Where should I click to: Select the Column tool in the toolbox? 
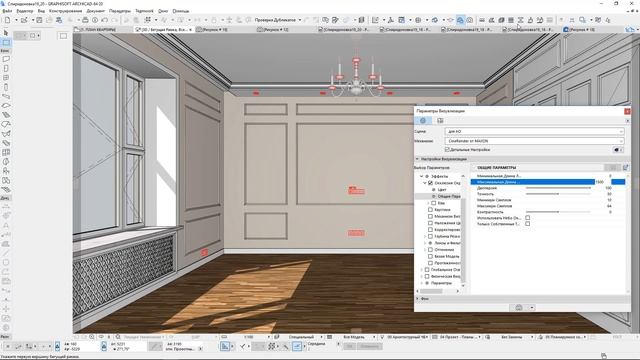[6, 87]
